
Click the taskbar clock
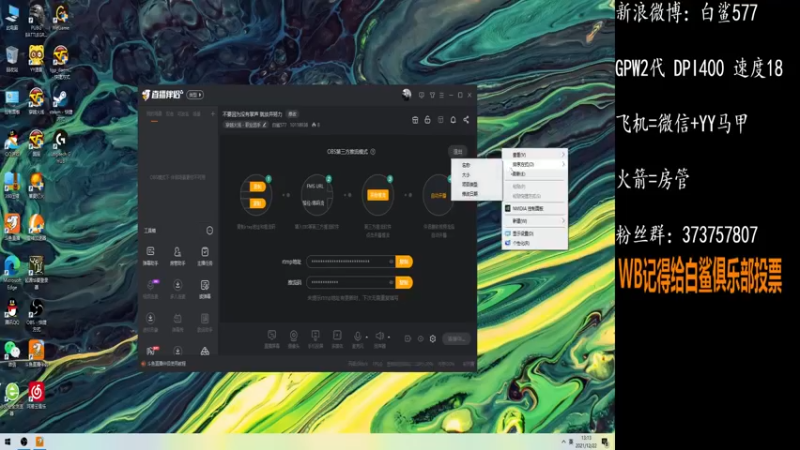tap(586, 442)
